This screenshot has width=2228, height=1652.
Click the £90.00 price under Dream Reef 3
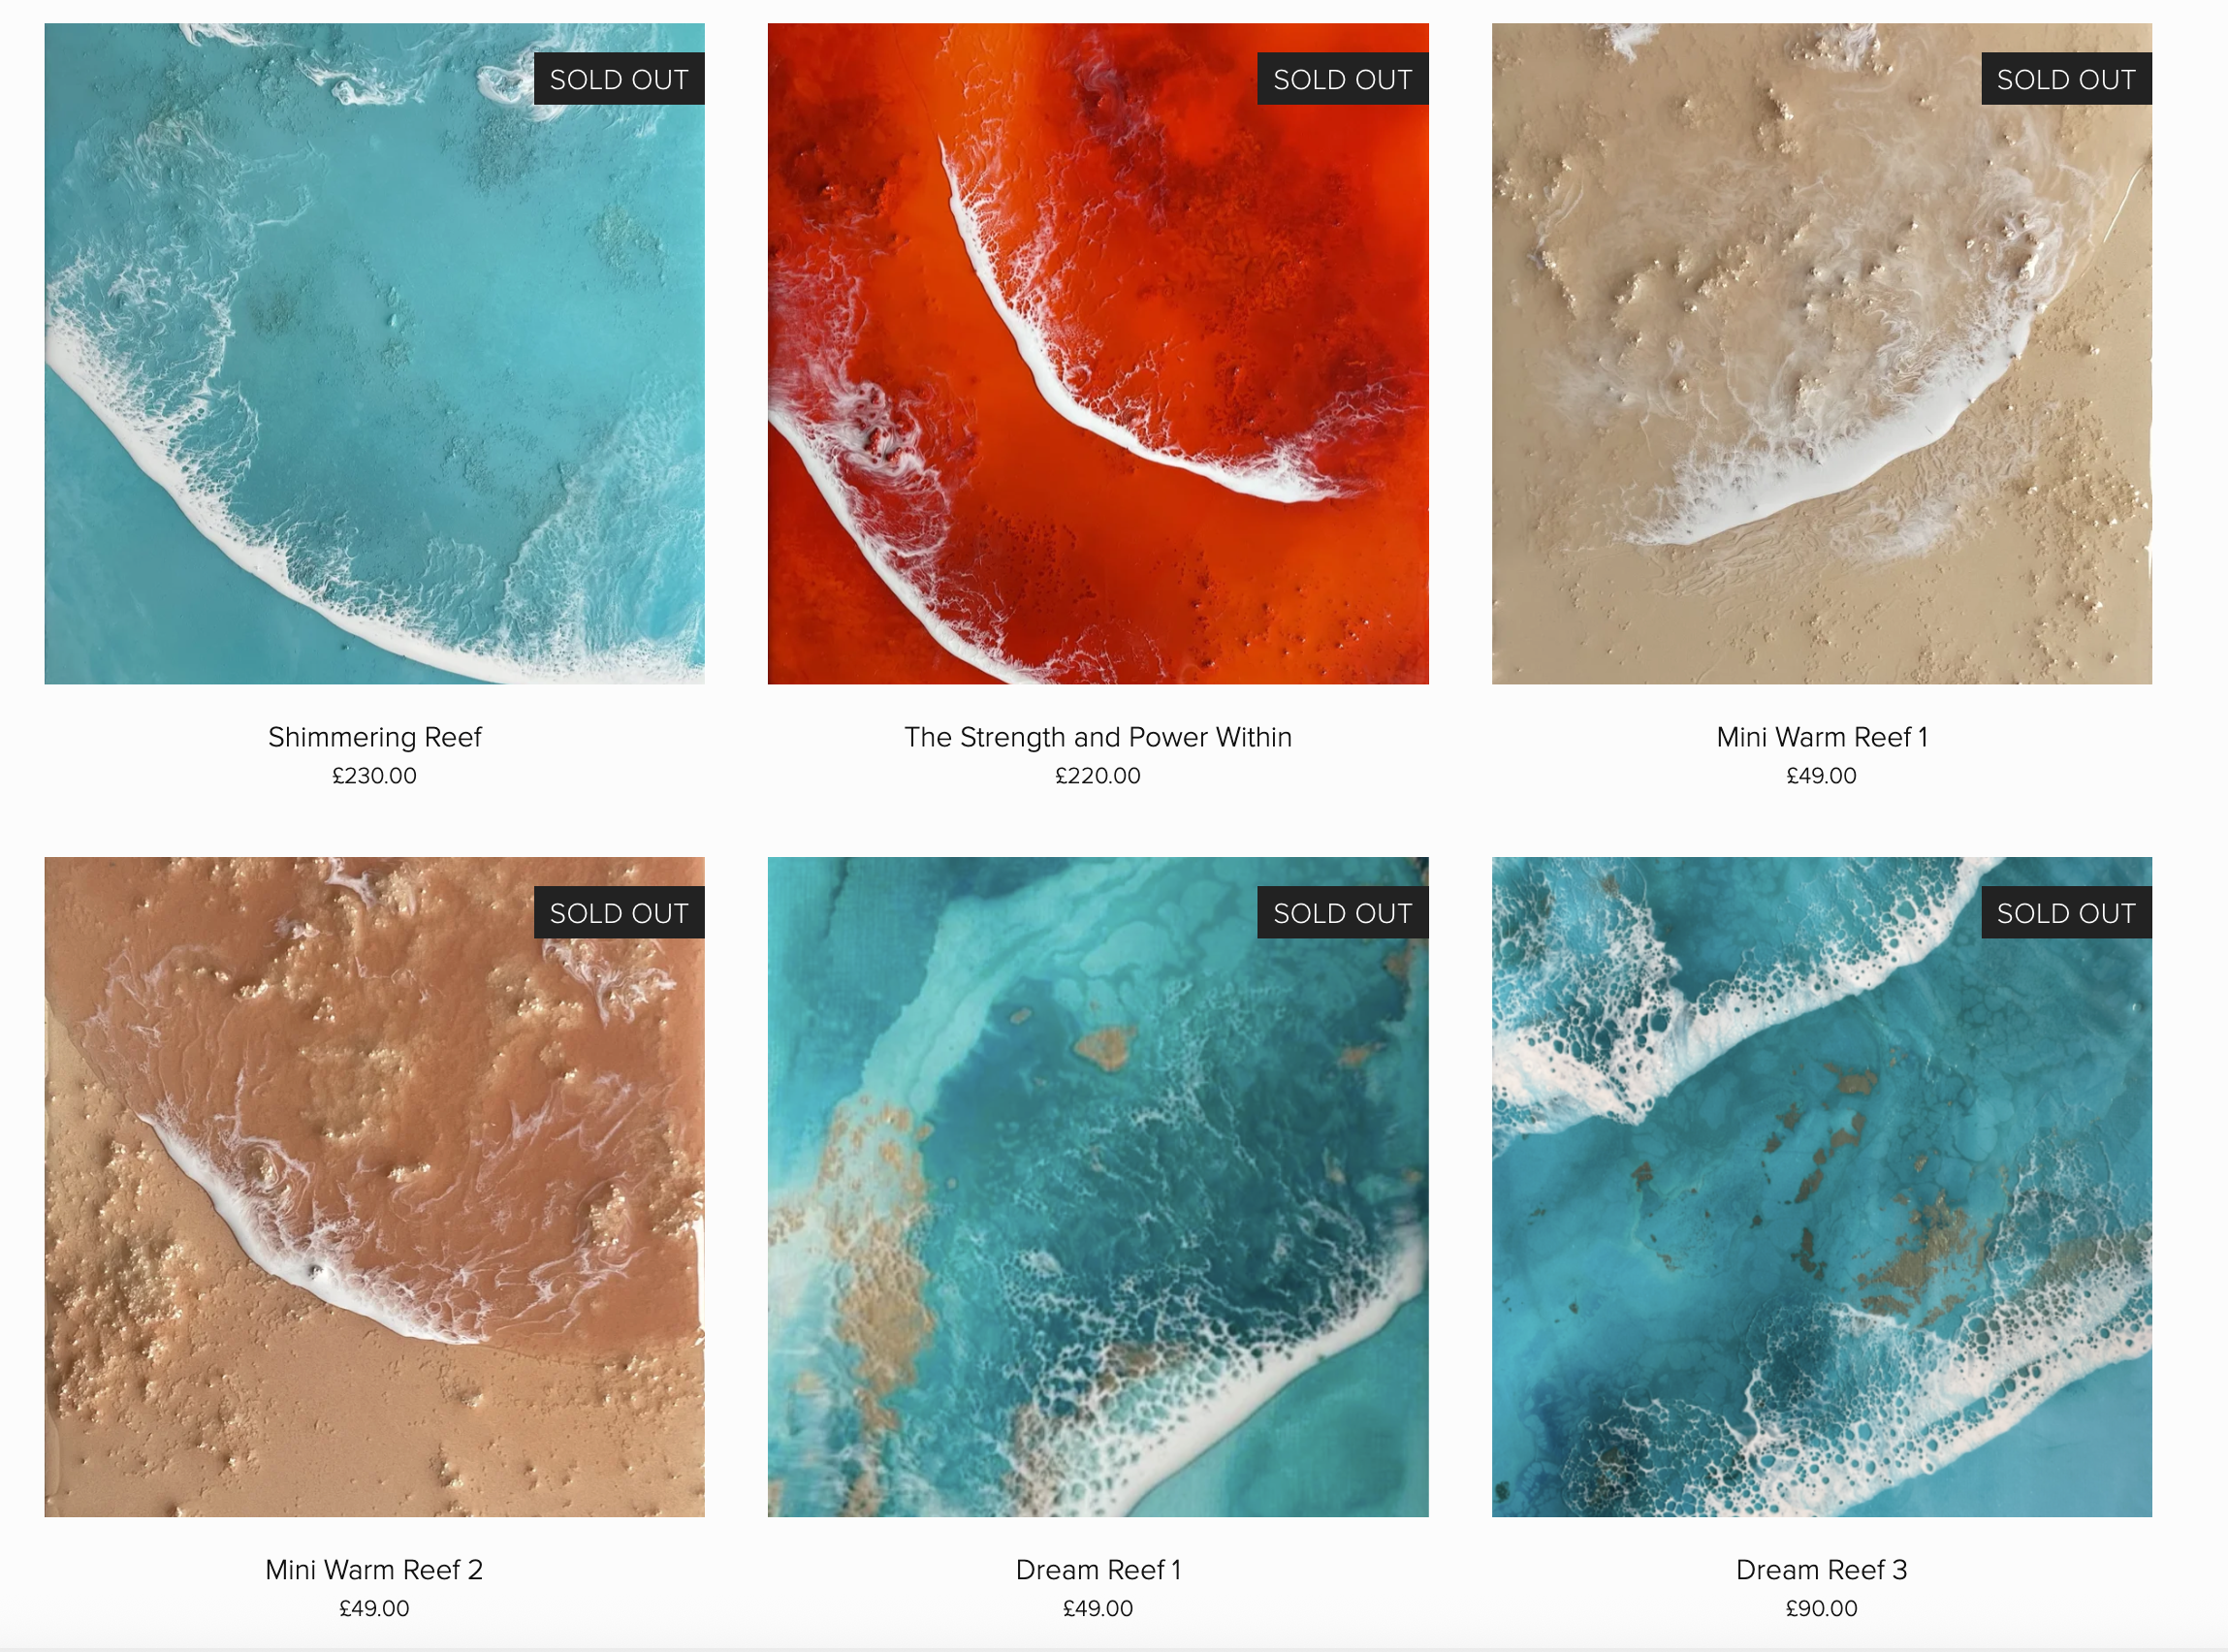[x=1822, y=1609]
